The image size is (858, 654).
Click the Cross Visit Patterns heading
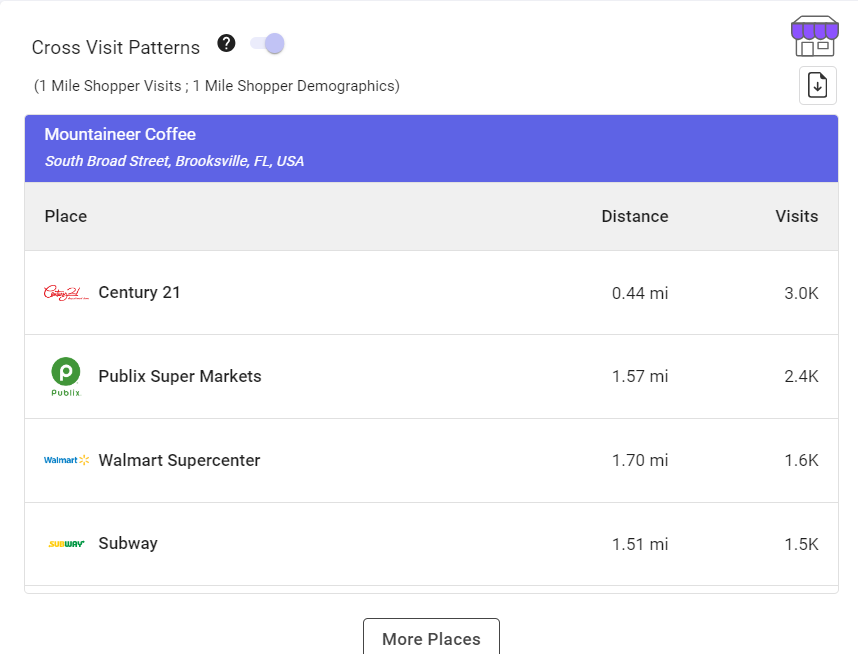[x=116, y=47]
